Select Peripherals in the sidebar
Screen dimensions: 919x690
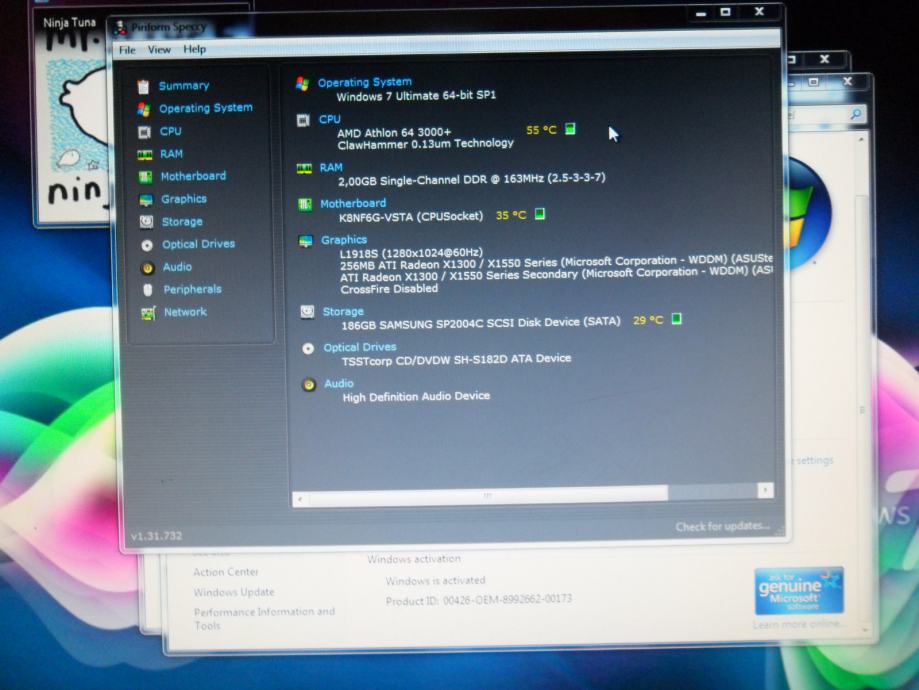click(x=193, y=290)
